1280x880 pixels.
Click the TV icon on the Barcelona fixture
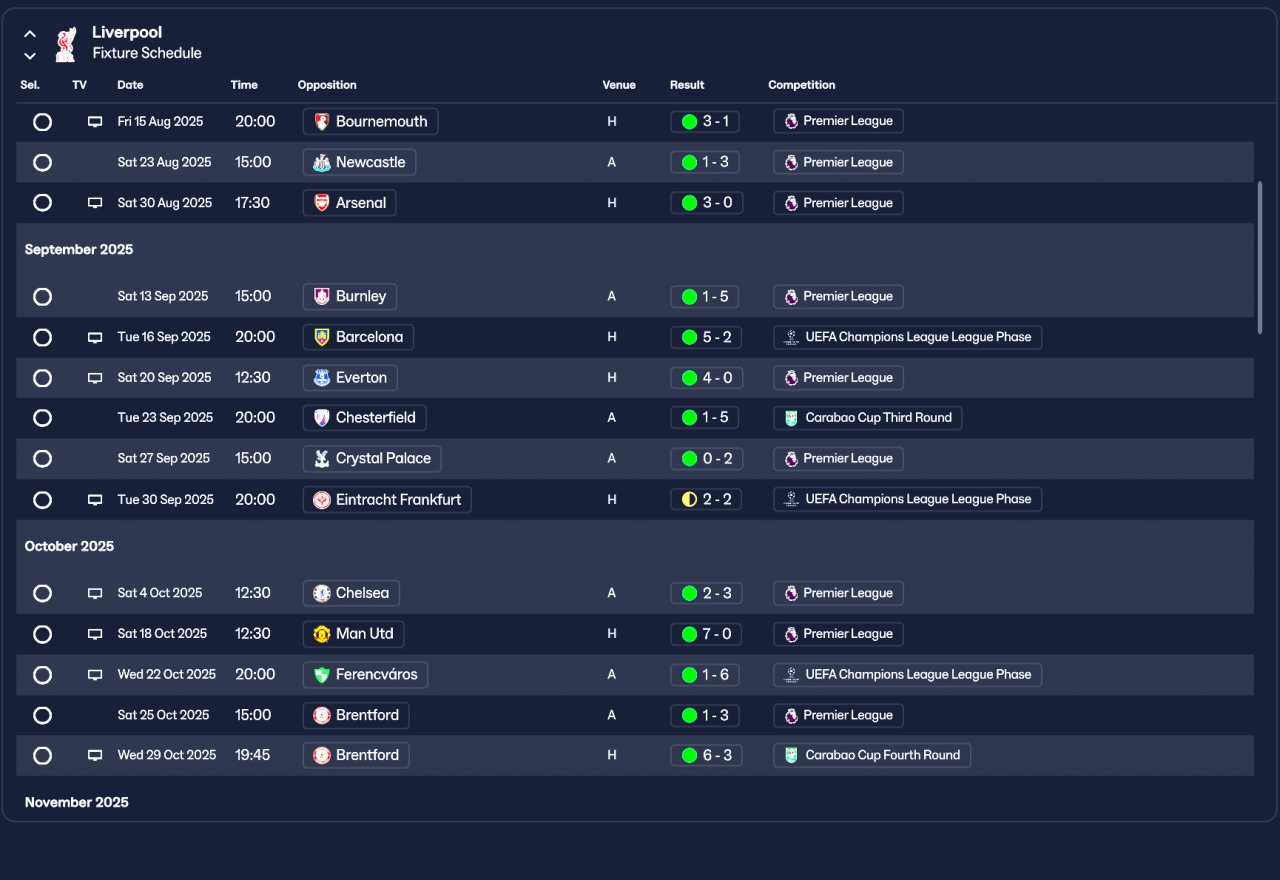pyautogui.click(x=95, y=338)
